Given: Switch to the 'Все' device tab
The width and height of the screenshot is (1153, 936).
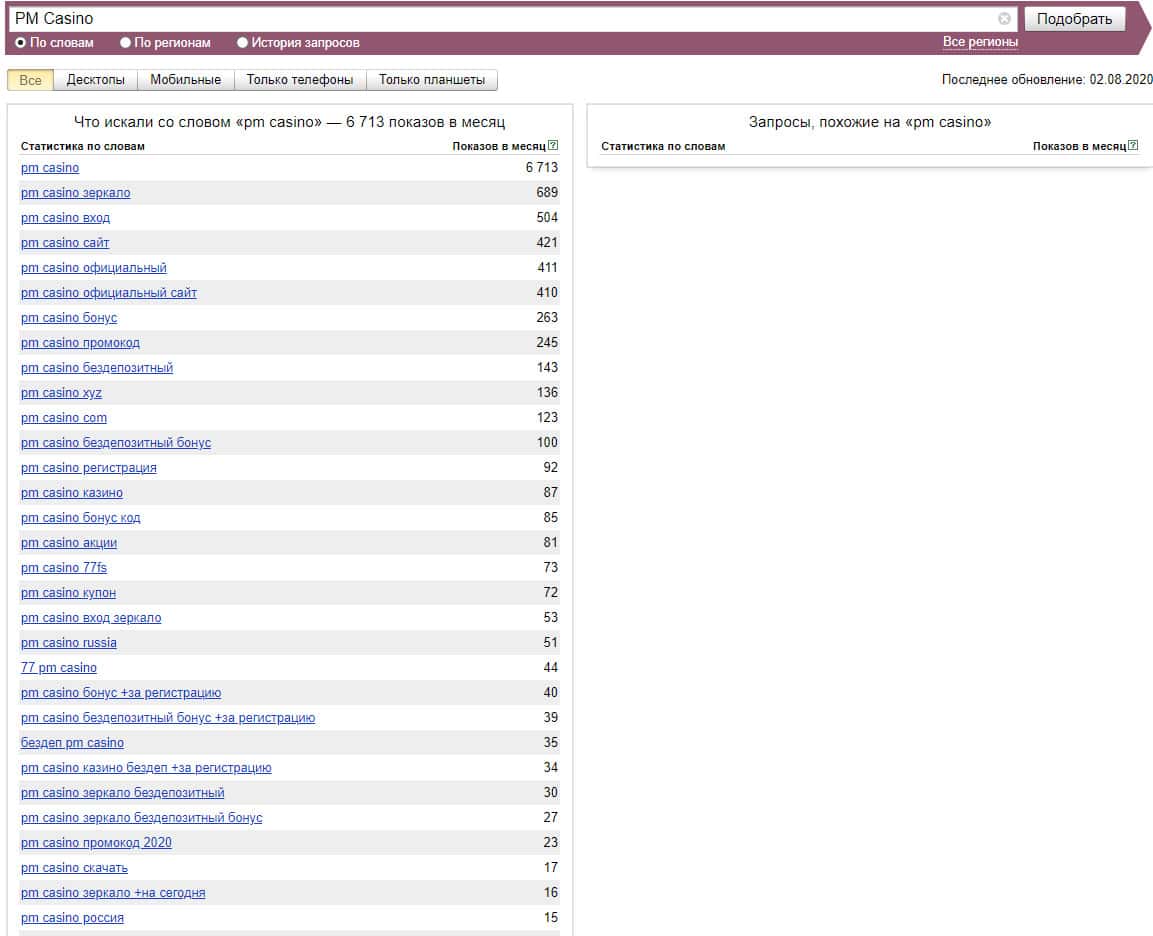Looking at the screenshot, I should [30, 80].
